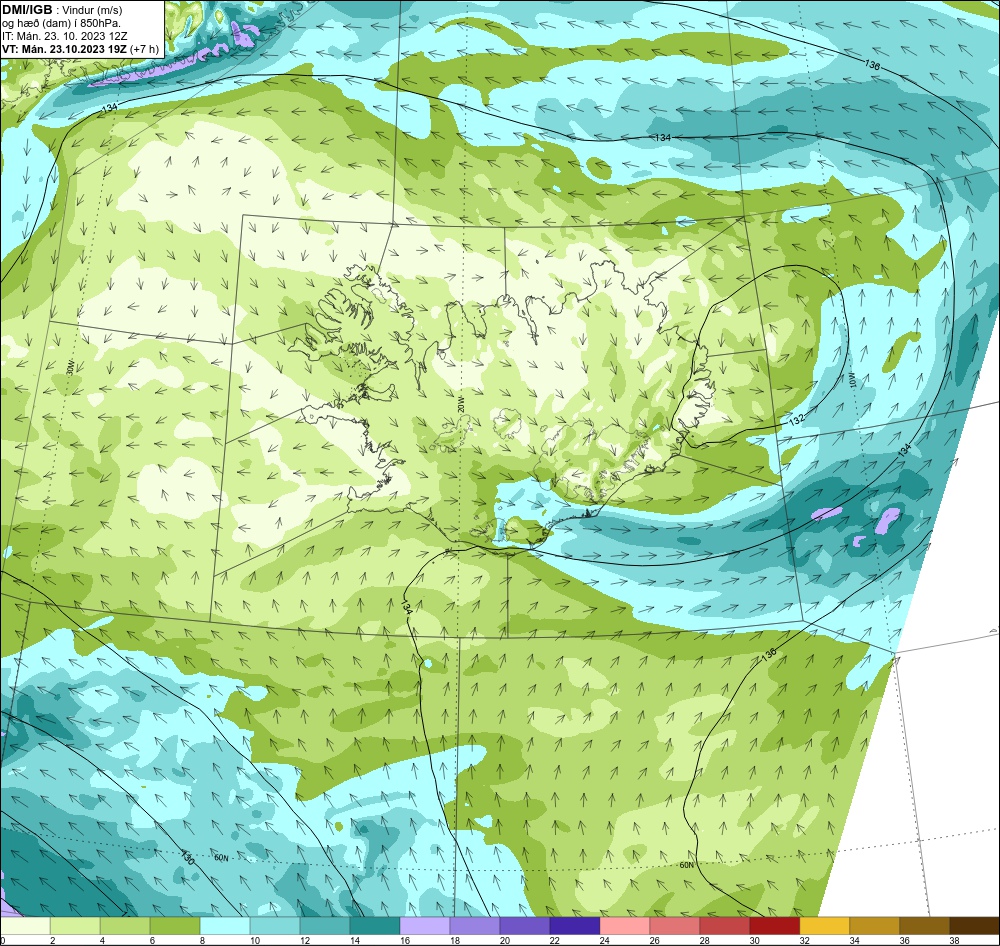This screenshot has width=1000, height=946.
Task: Click the 'Vindur (m/s)' header label
Action: [x=94, y=10]
